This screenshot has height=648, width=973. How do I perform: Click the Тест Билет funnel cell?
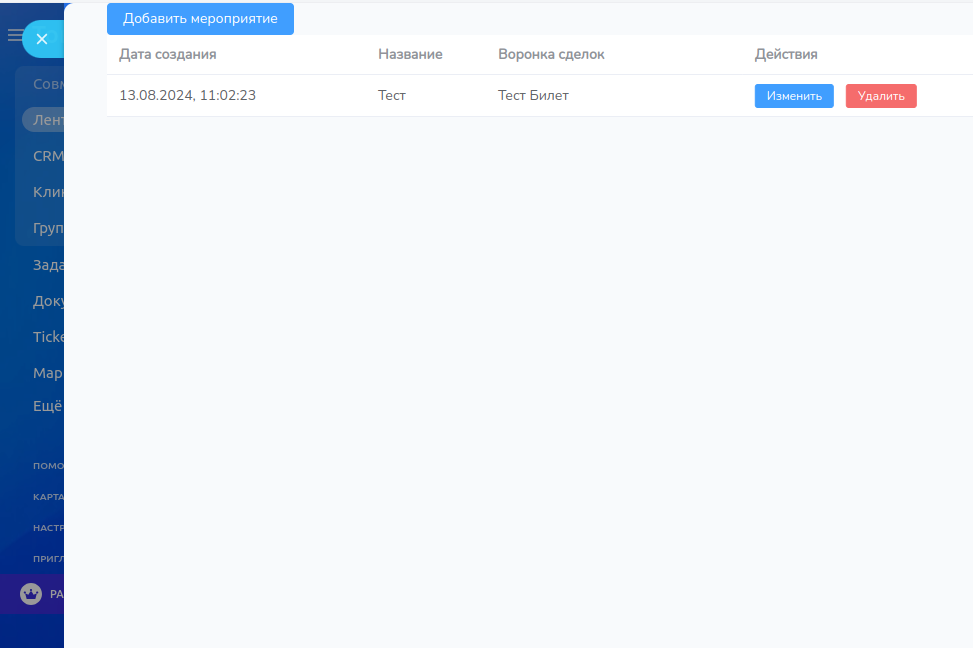(x=533, y=95)
